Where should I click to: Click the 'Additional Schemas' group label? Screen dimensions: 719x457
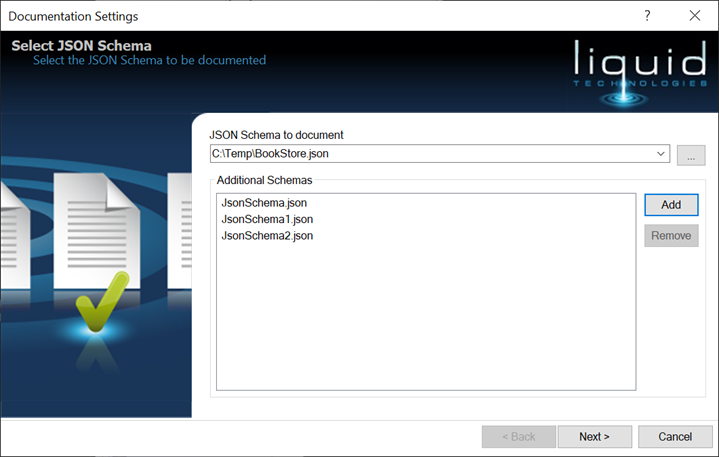click(x=264, y=180)
